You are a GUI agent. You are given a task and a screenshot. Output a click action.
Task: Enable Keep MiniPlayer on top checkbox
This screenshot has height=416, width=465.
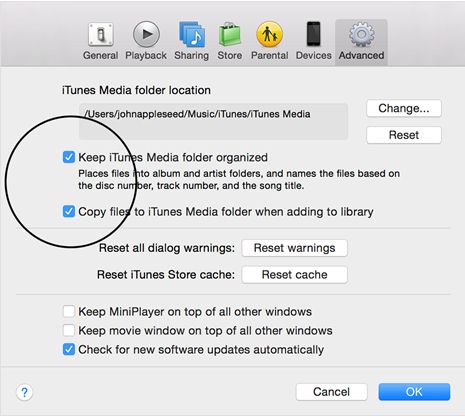point(69,311)
